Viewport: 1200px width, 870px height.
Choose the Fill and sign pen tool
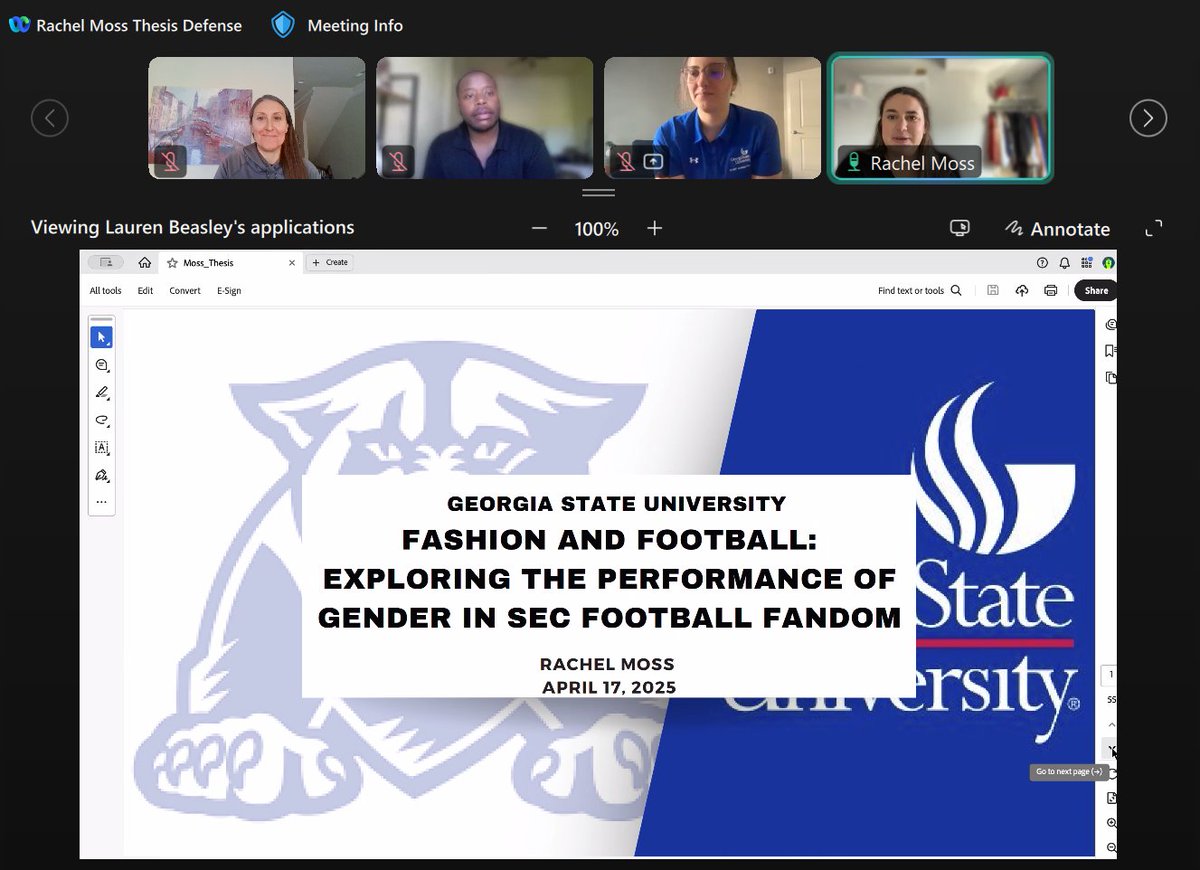tap(101, 475)
